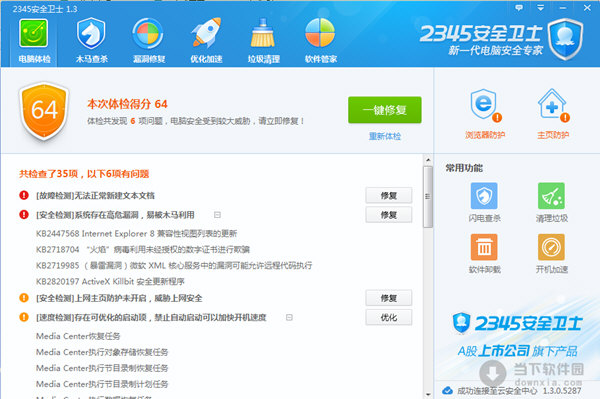Open the title bar main menu arrow
600x399 pixels.
click(x=540, y=8)
